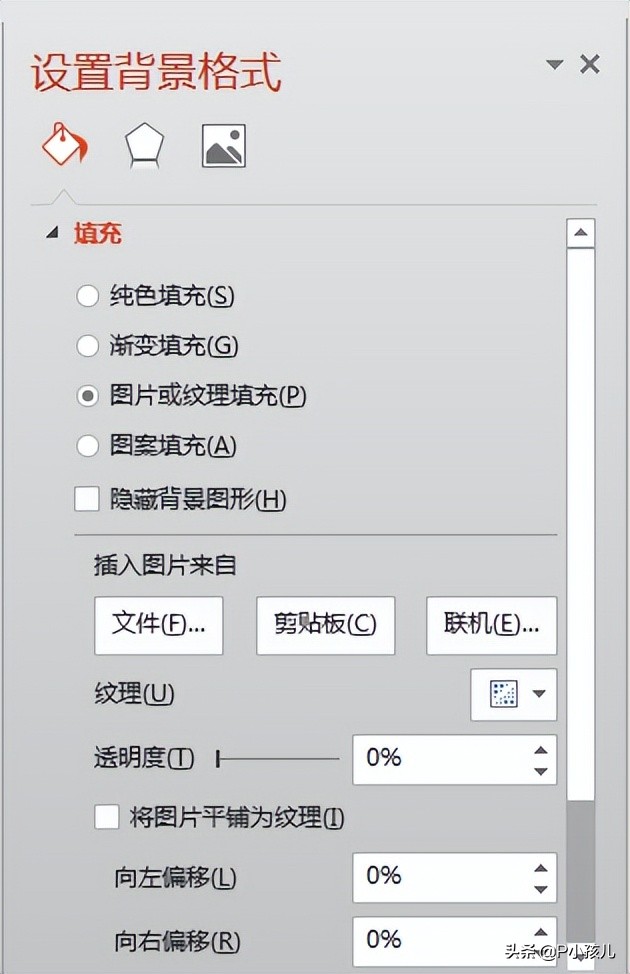Decrease 向左偏移 with down arrow
The width and height of the screenshot is (630, 974).
(x=541, y=889)
